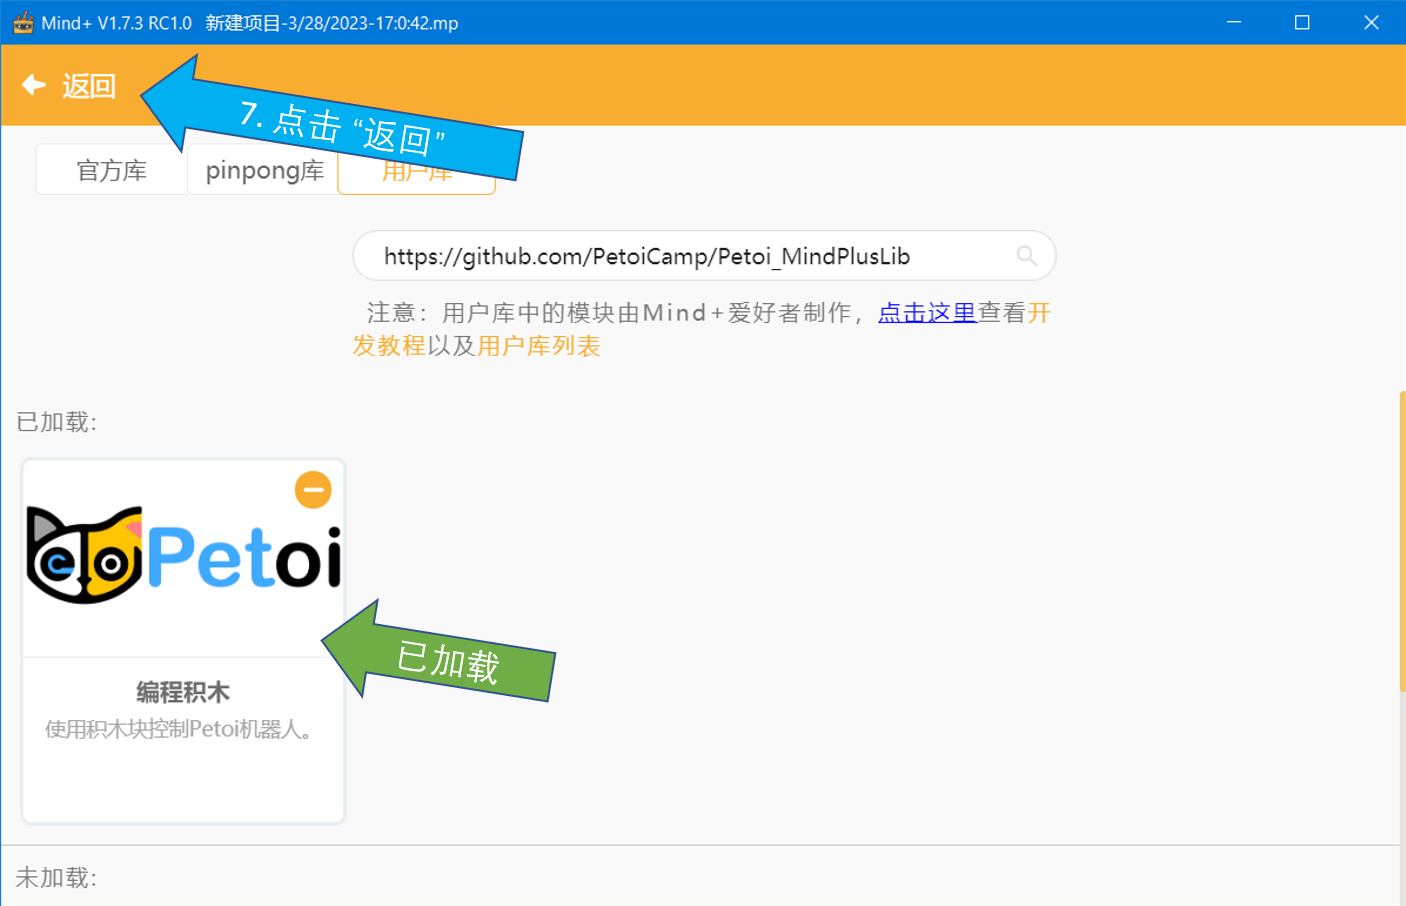
Task: Click the back arrow icon in orange header
Action: [34, 86]
